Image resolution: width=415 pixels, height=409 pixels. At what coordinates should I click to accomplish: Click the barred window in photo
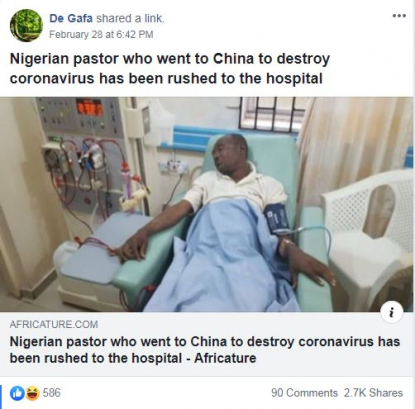pyautogui.click(x=271, y=114)
